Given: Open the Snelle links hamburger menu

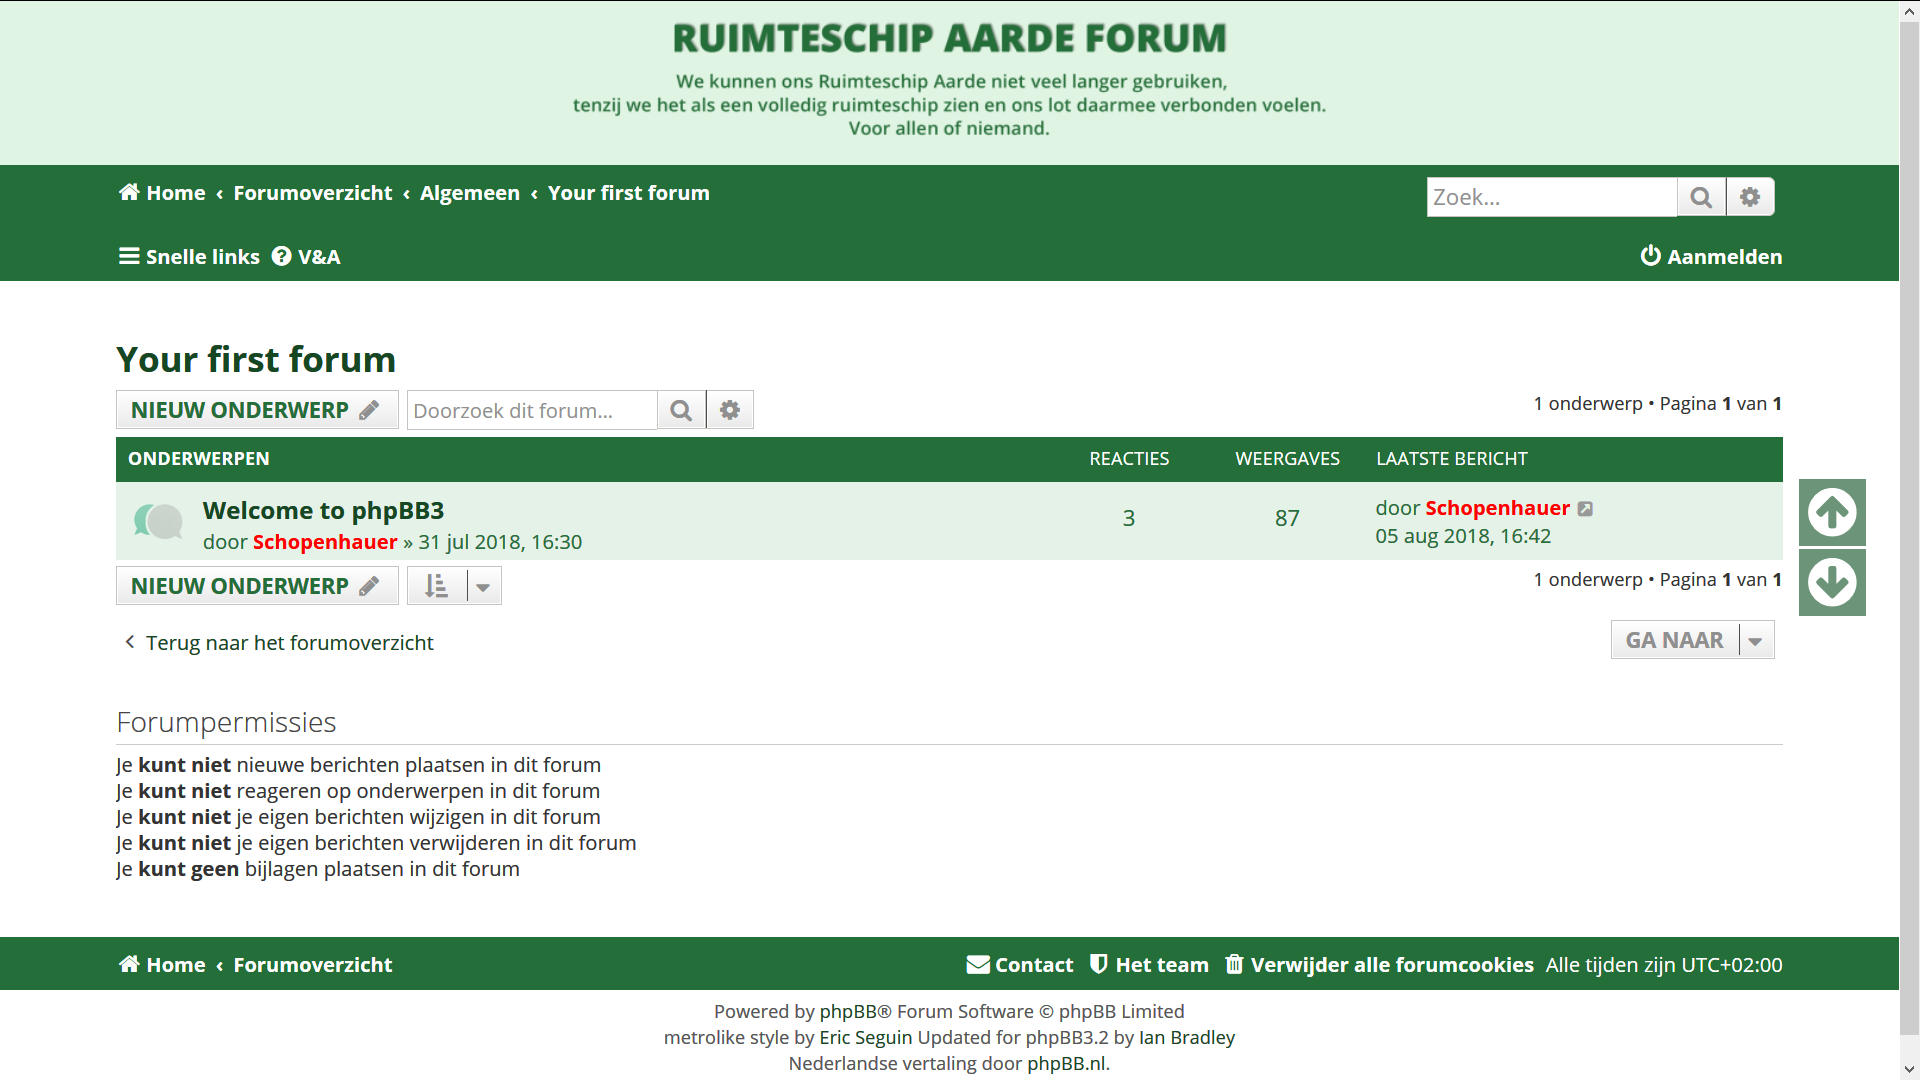Looking at the screenshot, I should point(189,257).
